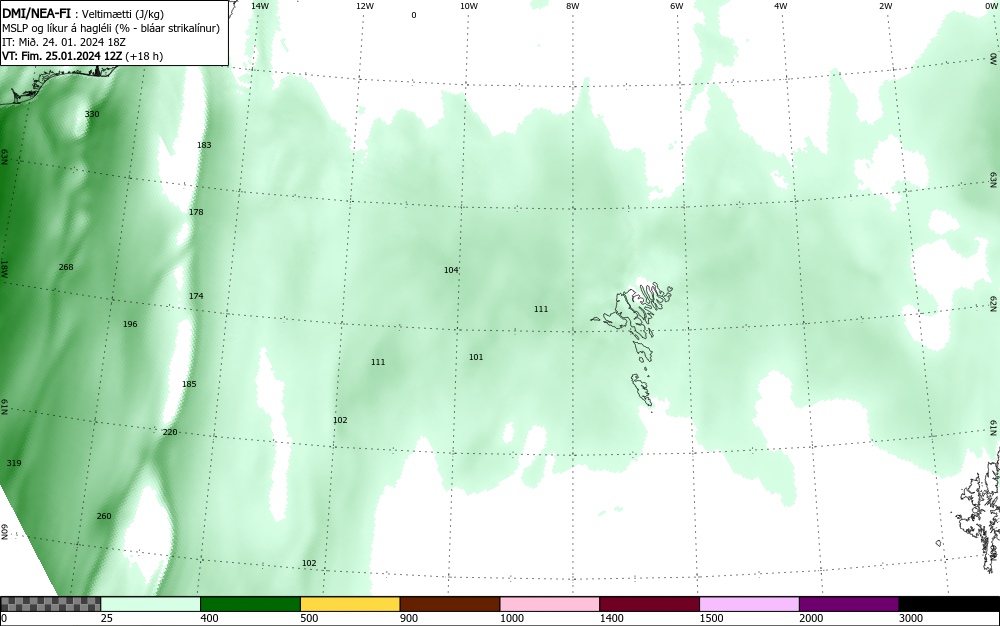Click the 268 value on the map
1000x626 pixels.
pos(66,267)
